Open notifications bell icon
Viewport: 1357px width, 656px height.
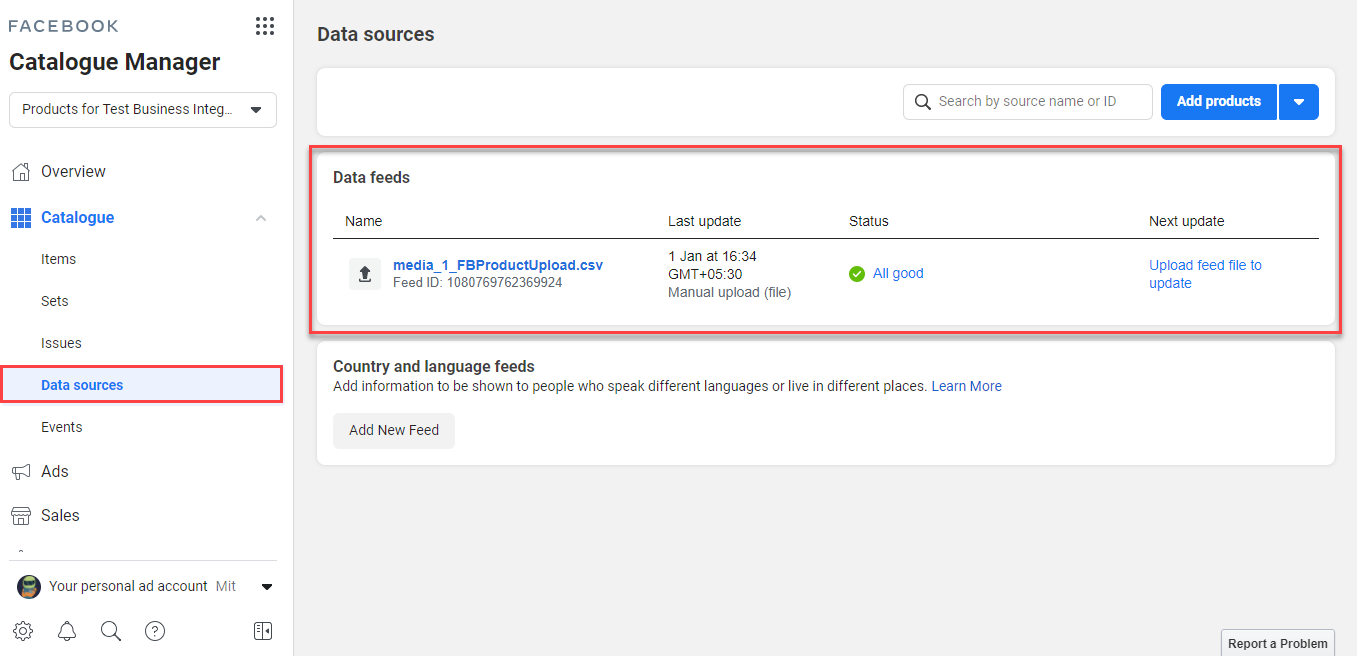tap(67, 631)
